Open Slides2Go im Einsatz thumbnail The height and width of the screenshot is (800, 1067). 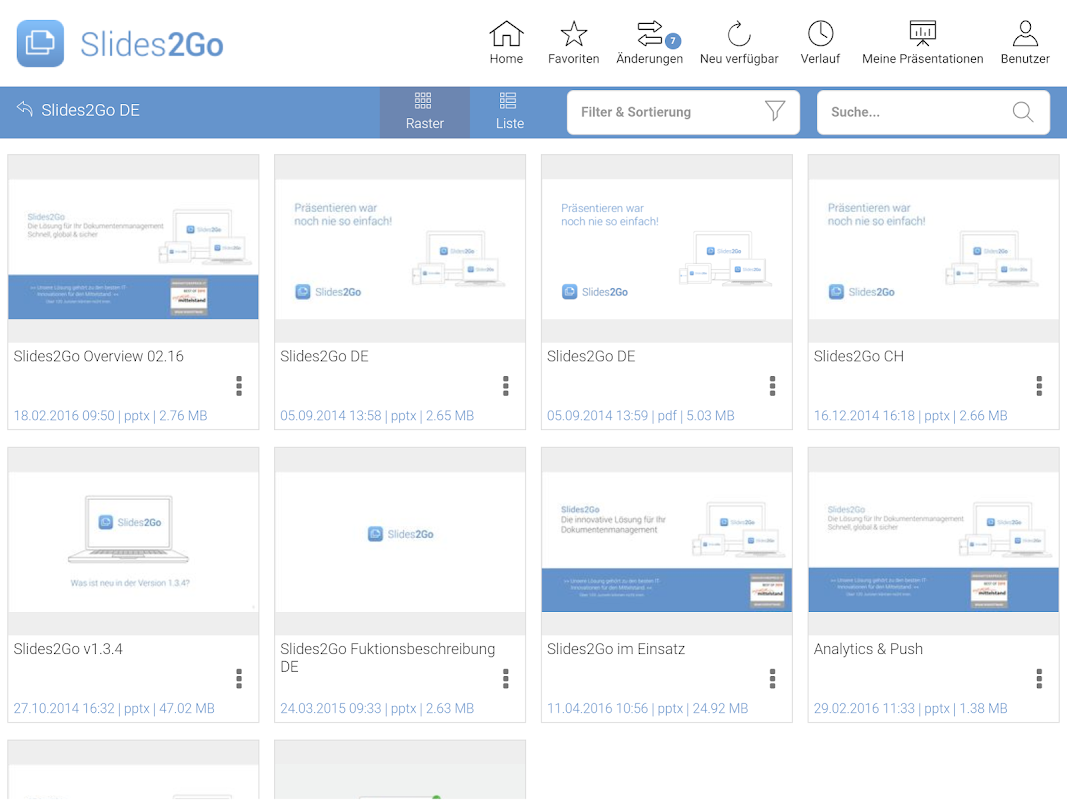667,541
